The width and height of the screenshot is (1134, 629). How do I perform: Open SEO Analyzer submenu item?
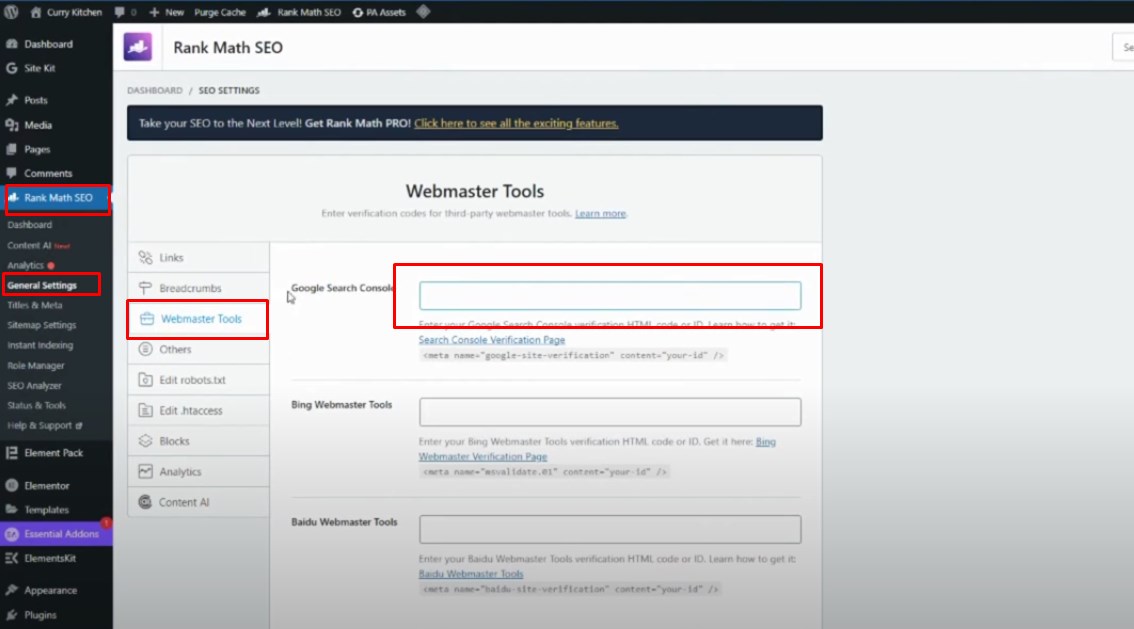click(x=34, y=386)
